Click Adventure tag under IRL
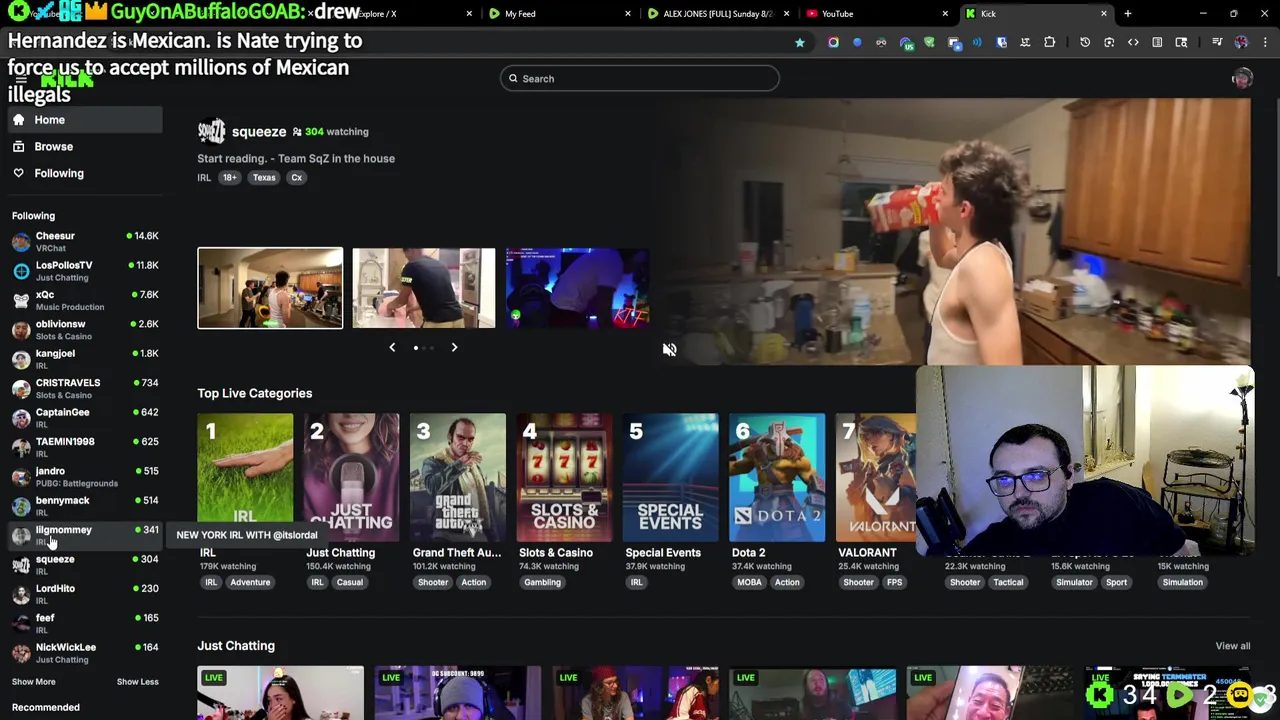Screen dimensions: 1280x720 point(250,583)
